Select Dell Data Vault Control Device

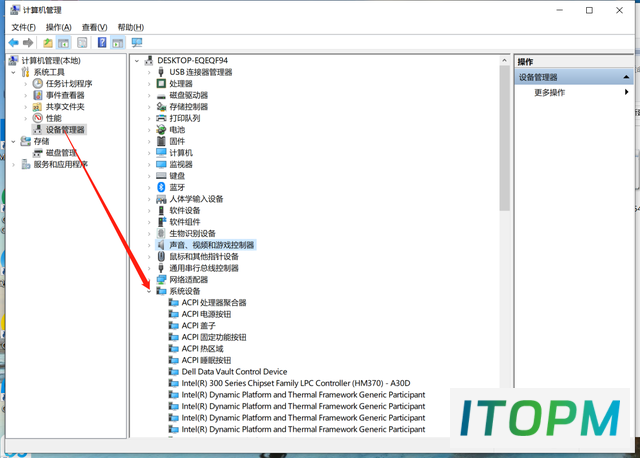(234, 371)
